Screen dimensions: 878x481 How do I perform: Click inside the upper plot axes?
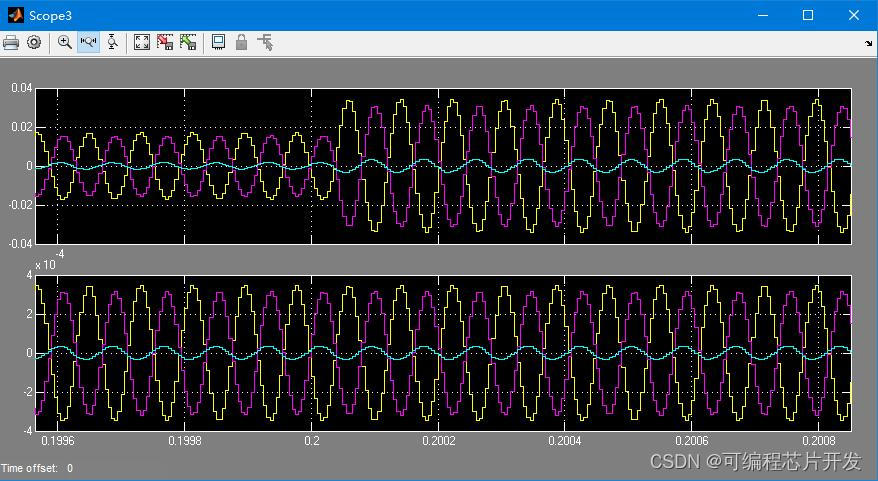point(443,165)
